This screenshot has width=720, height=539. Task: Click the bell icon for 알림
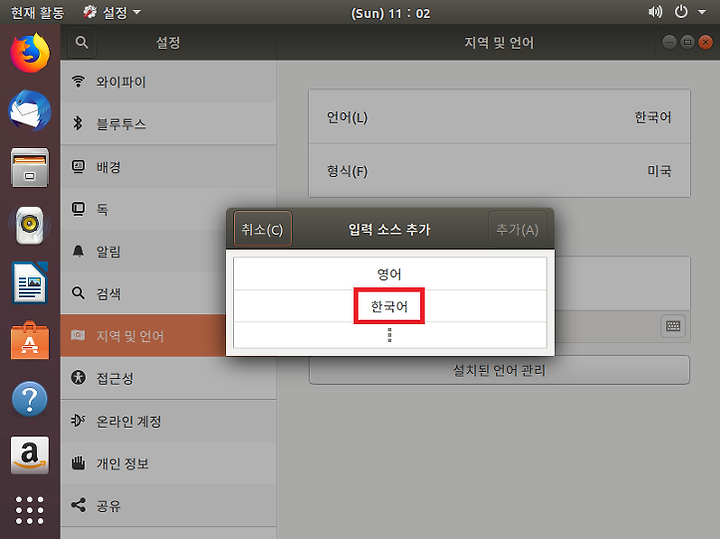click(x=78, y=251)
